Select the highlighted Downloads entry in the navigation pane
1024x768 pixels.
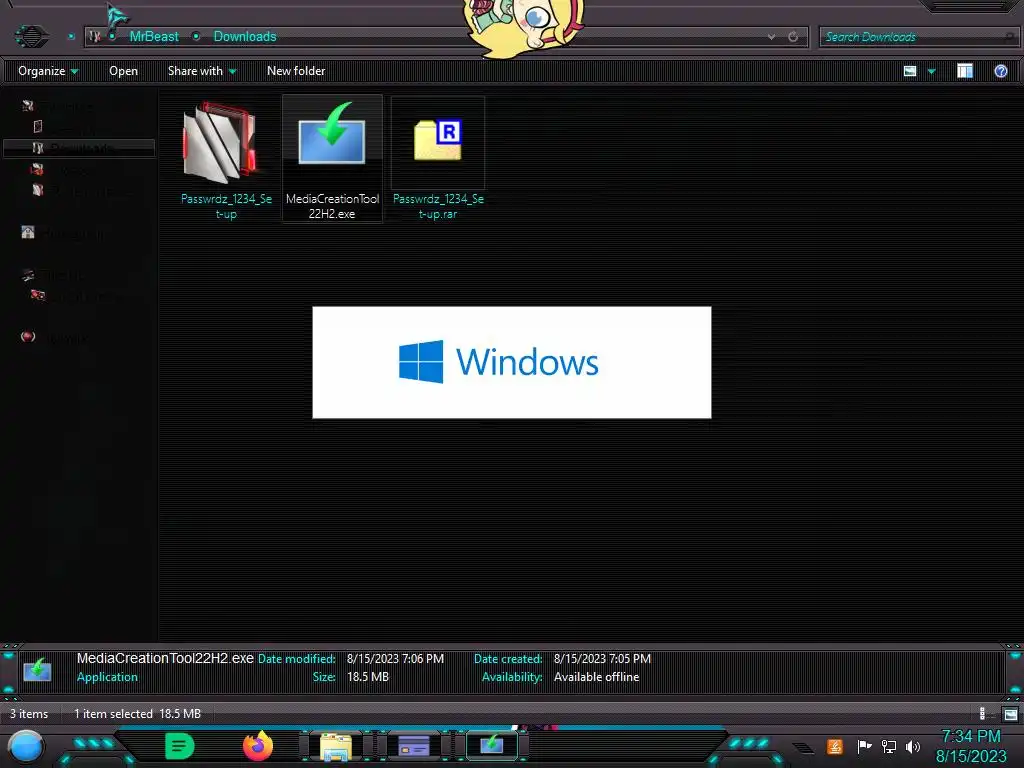pos(79,148)
